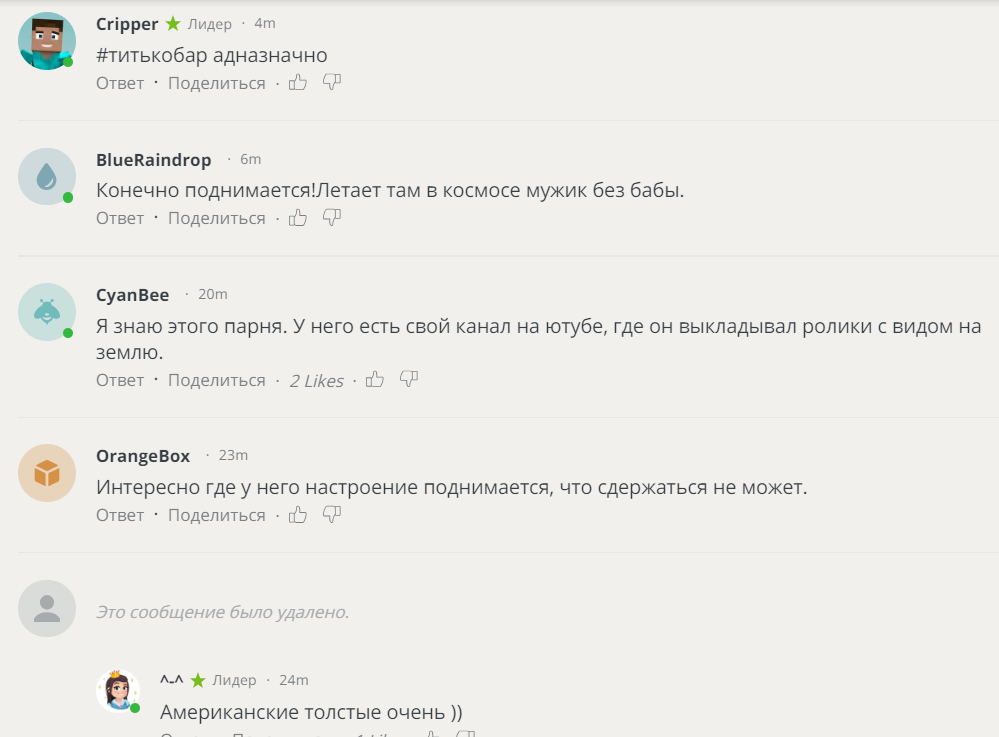Like Cripper's comment with thumbs up
The width and height of the screenshot is (999, 737).
coord(298,82)
